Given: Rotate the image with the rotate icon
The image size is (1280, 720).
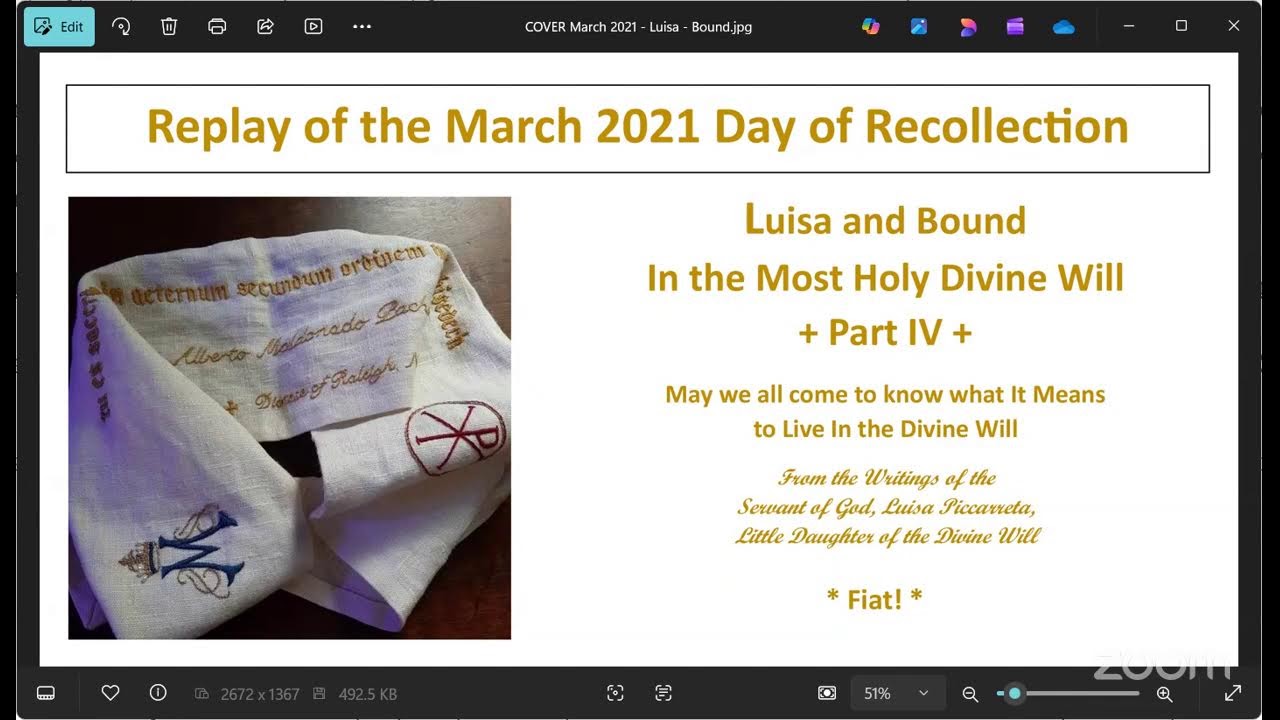Looking at the screenshot, I should pos(121,27).
